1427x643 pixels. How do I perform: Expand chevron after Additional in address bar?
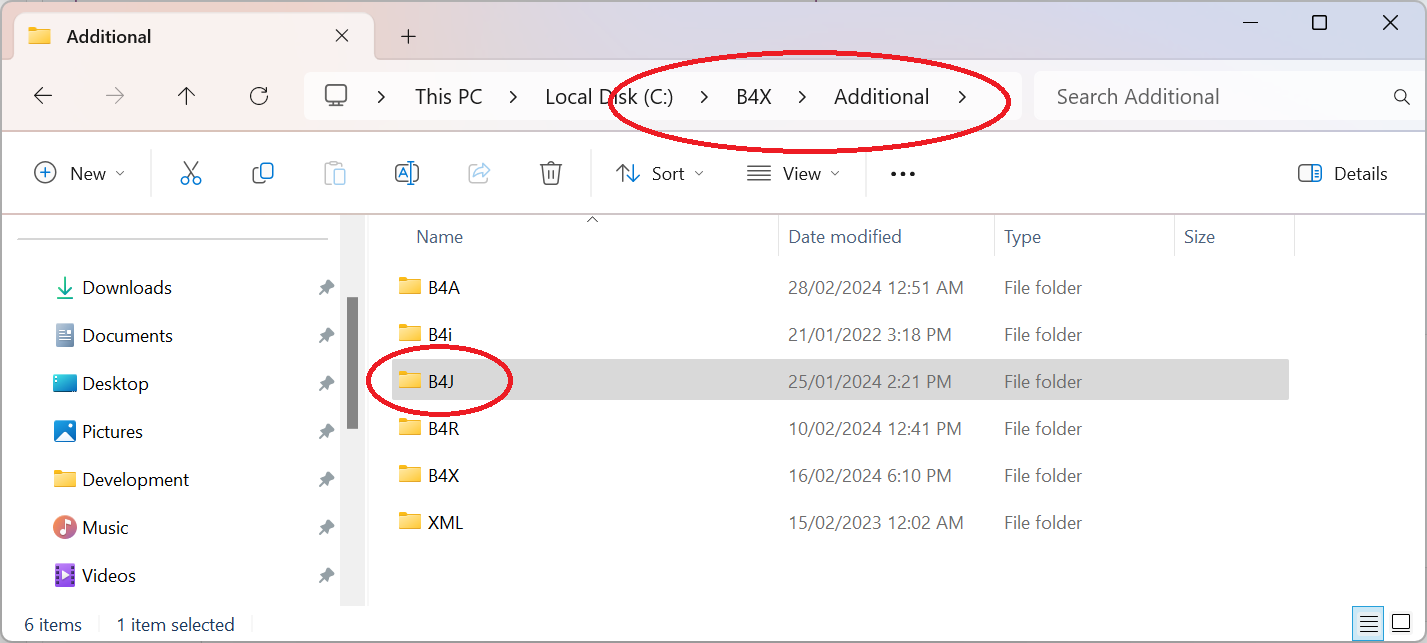tap(962, 97)
